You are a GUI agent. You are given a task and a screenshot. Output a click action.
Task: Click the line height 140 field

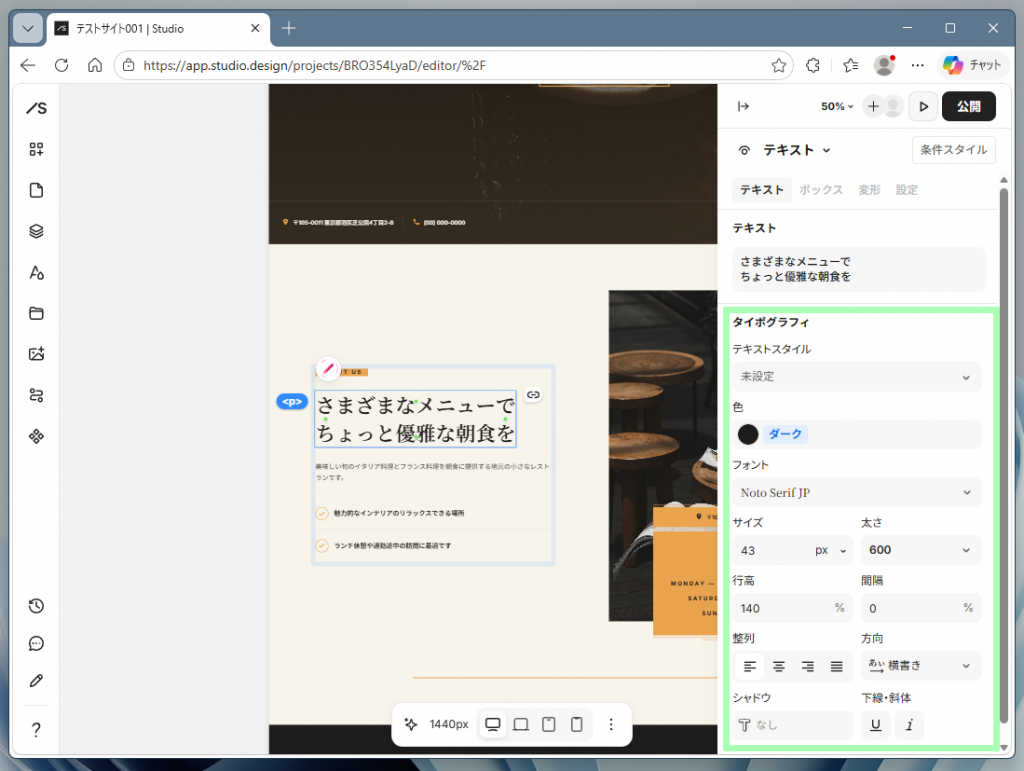coord(792,608)
